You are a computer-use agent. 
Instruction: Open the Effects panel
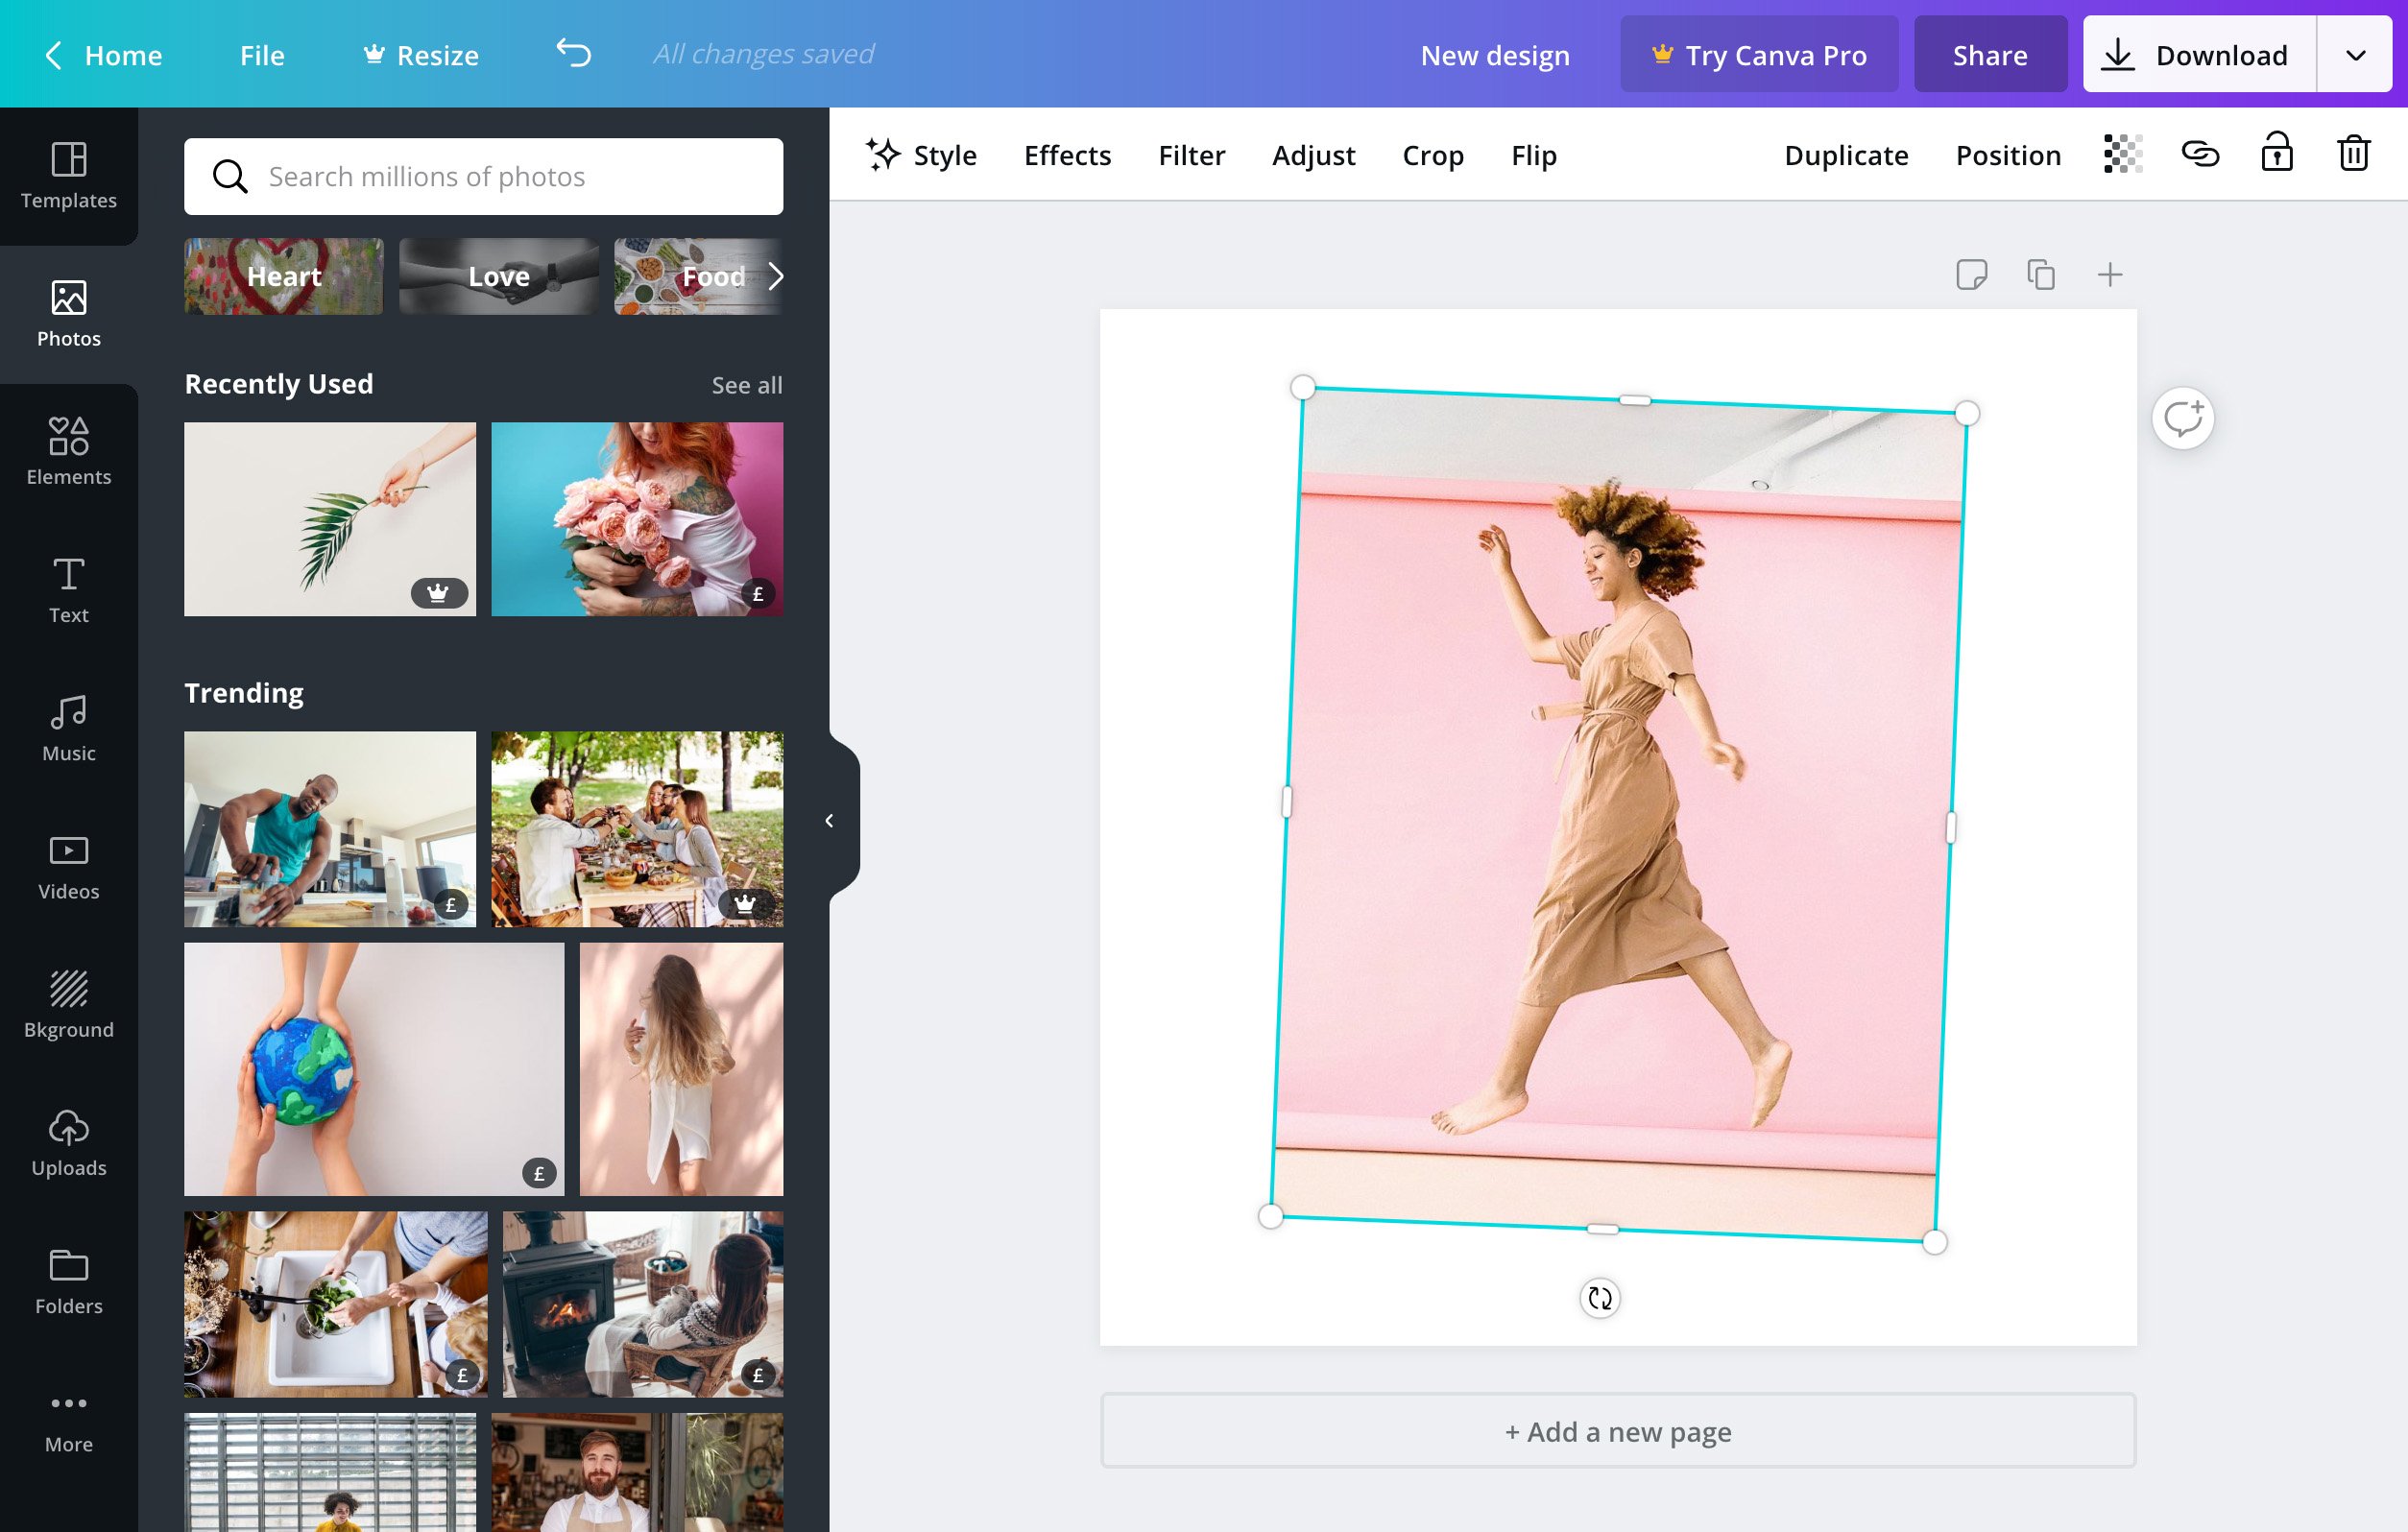coord(1067,155)
